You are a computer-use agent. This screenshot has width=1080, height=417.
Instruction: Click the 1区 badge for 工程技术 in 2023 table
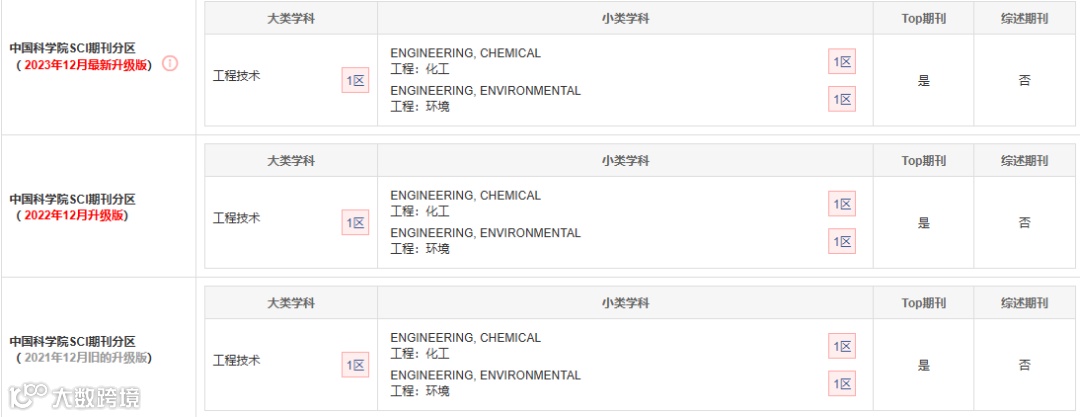pyautogui.click(x=355, y=81)
